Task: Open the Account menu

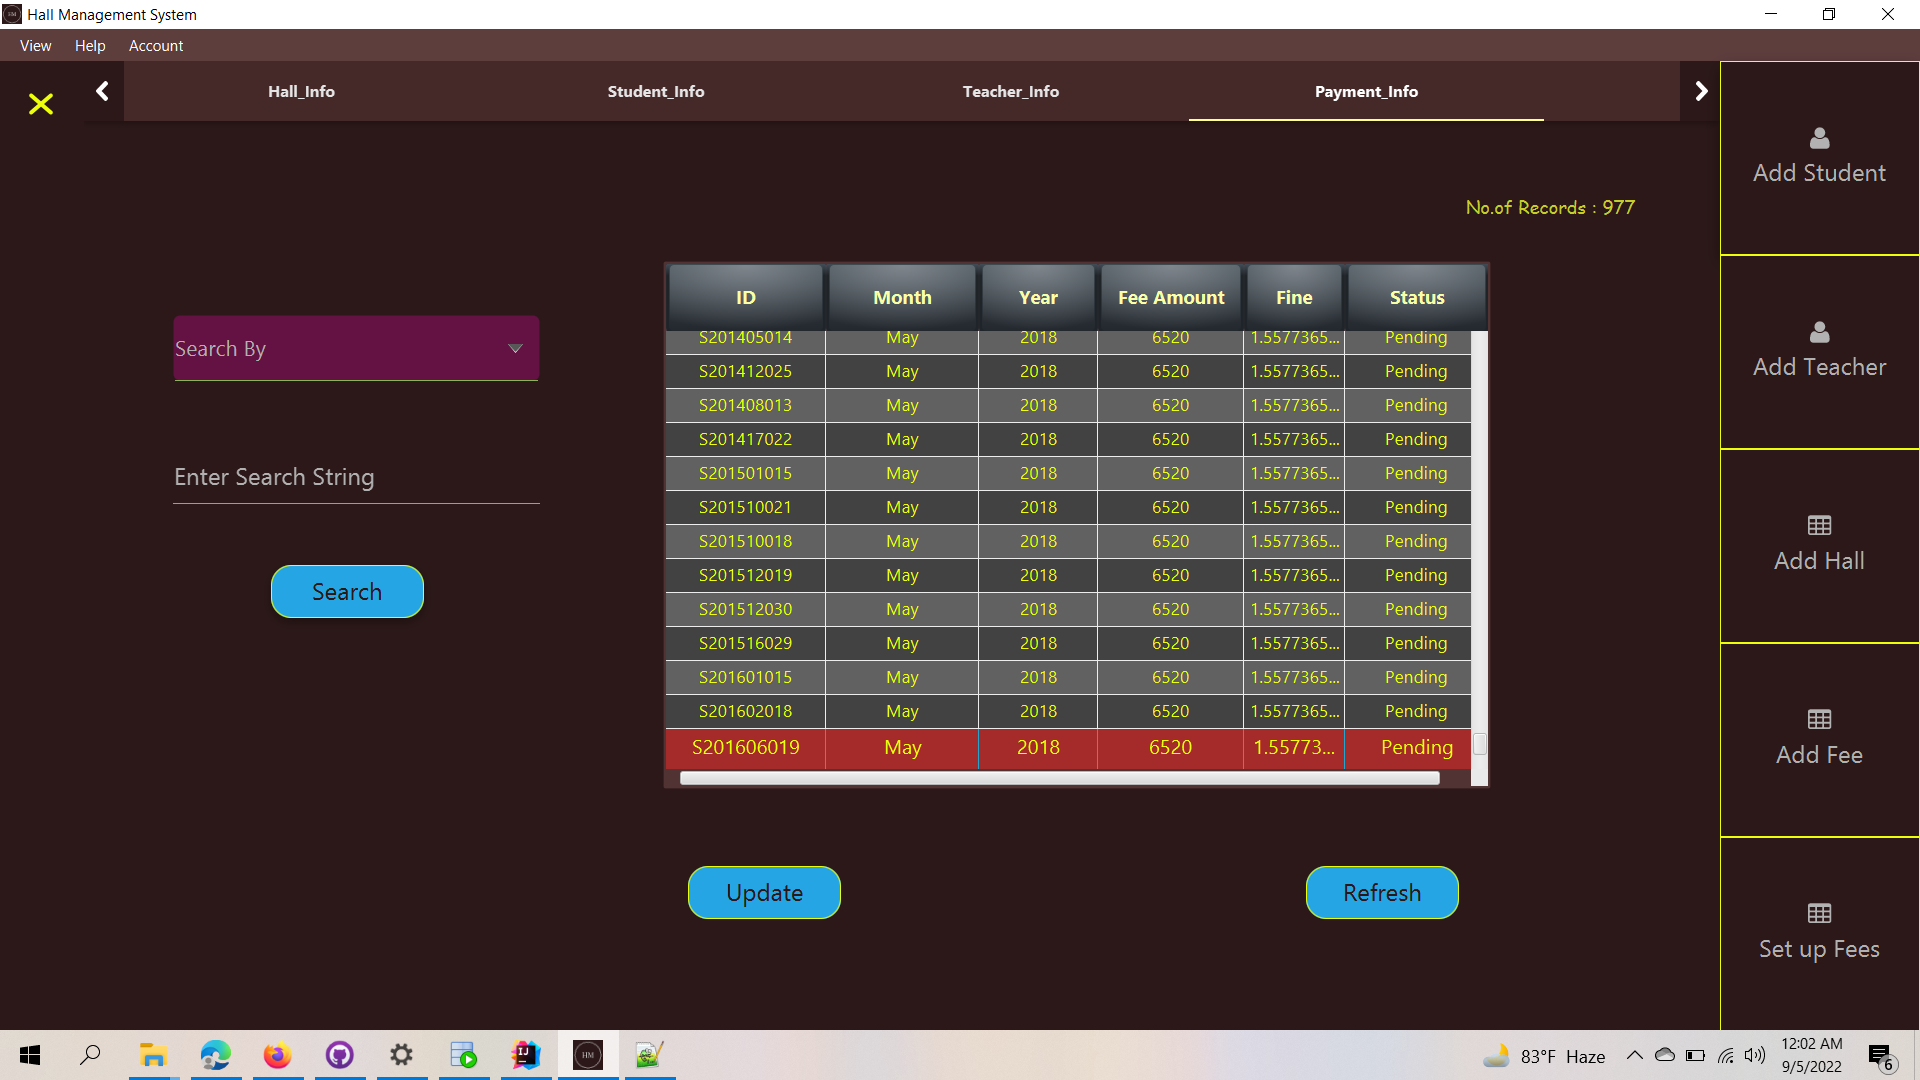Action: coord(155,46)
